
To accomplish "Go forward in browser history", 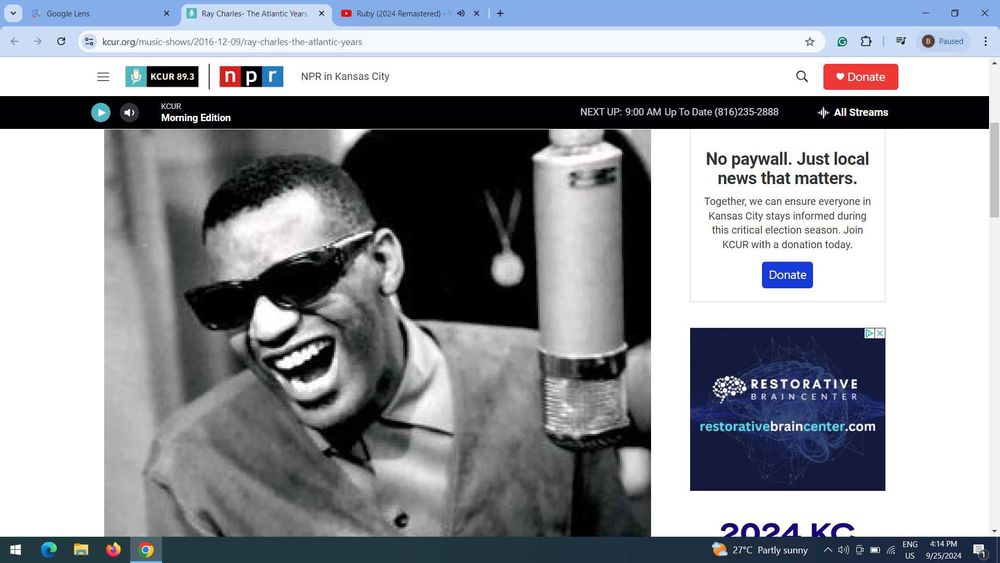I will point(38,41).
